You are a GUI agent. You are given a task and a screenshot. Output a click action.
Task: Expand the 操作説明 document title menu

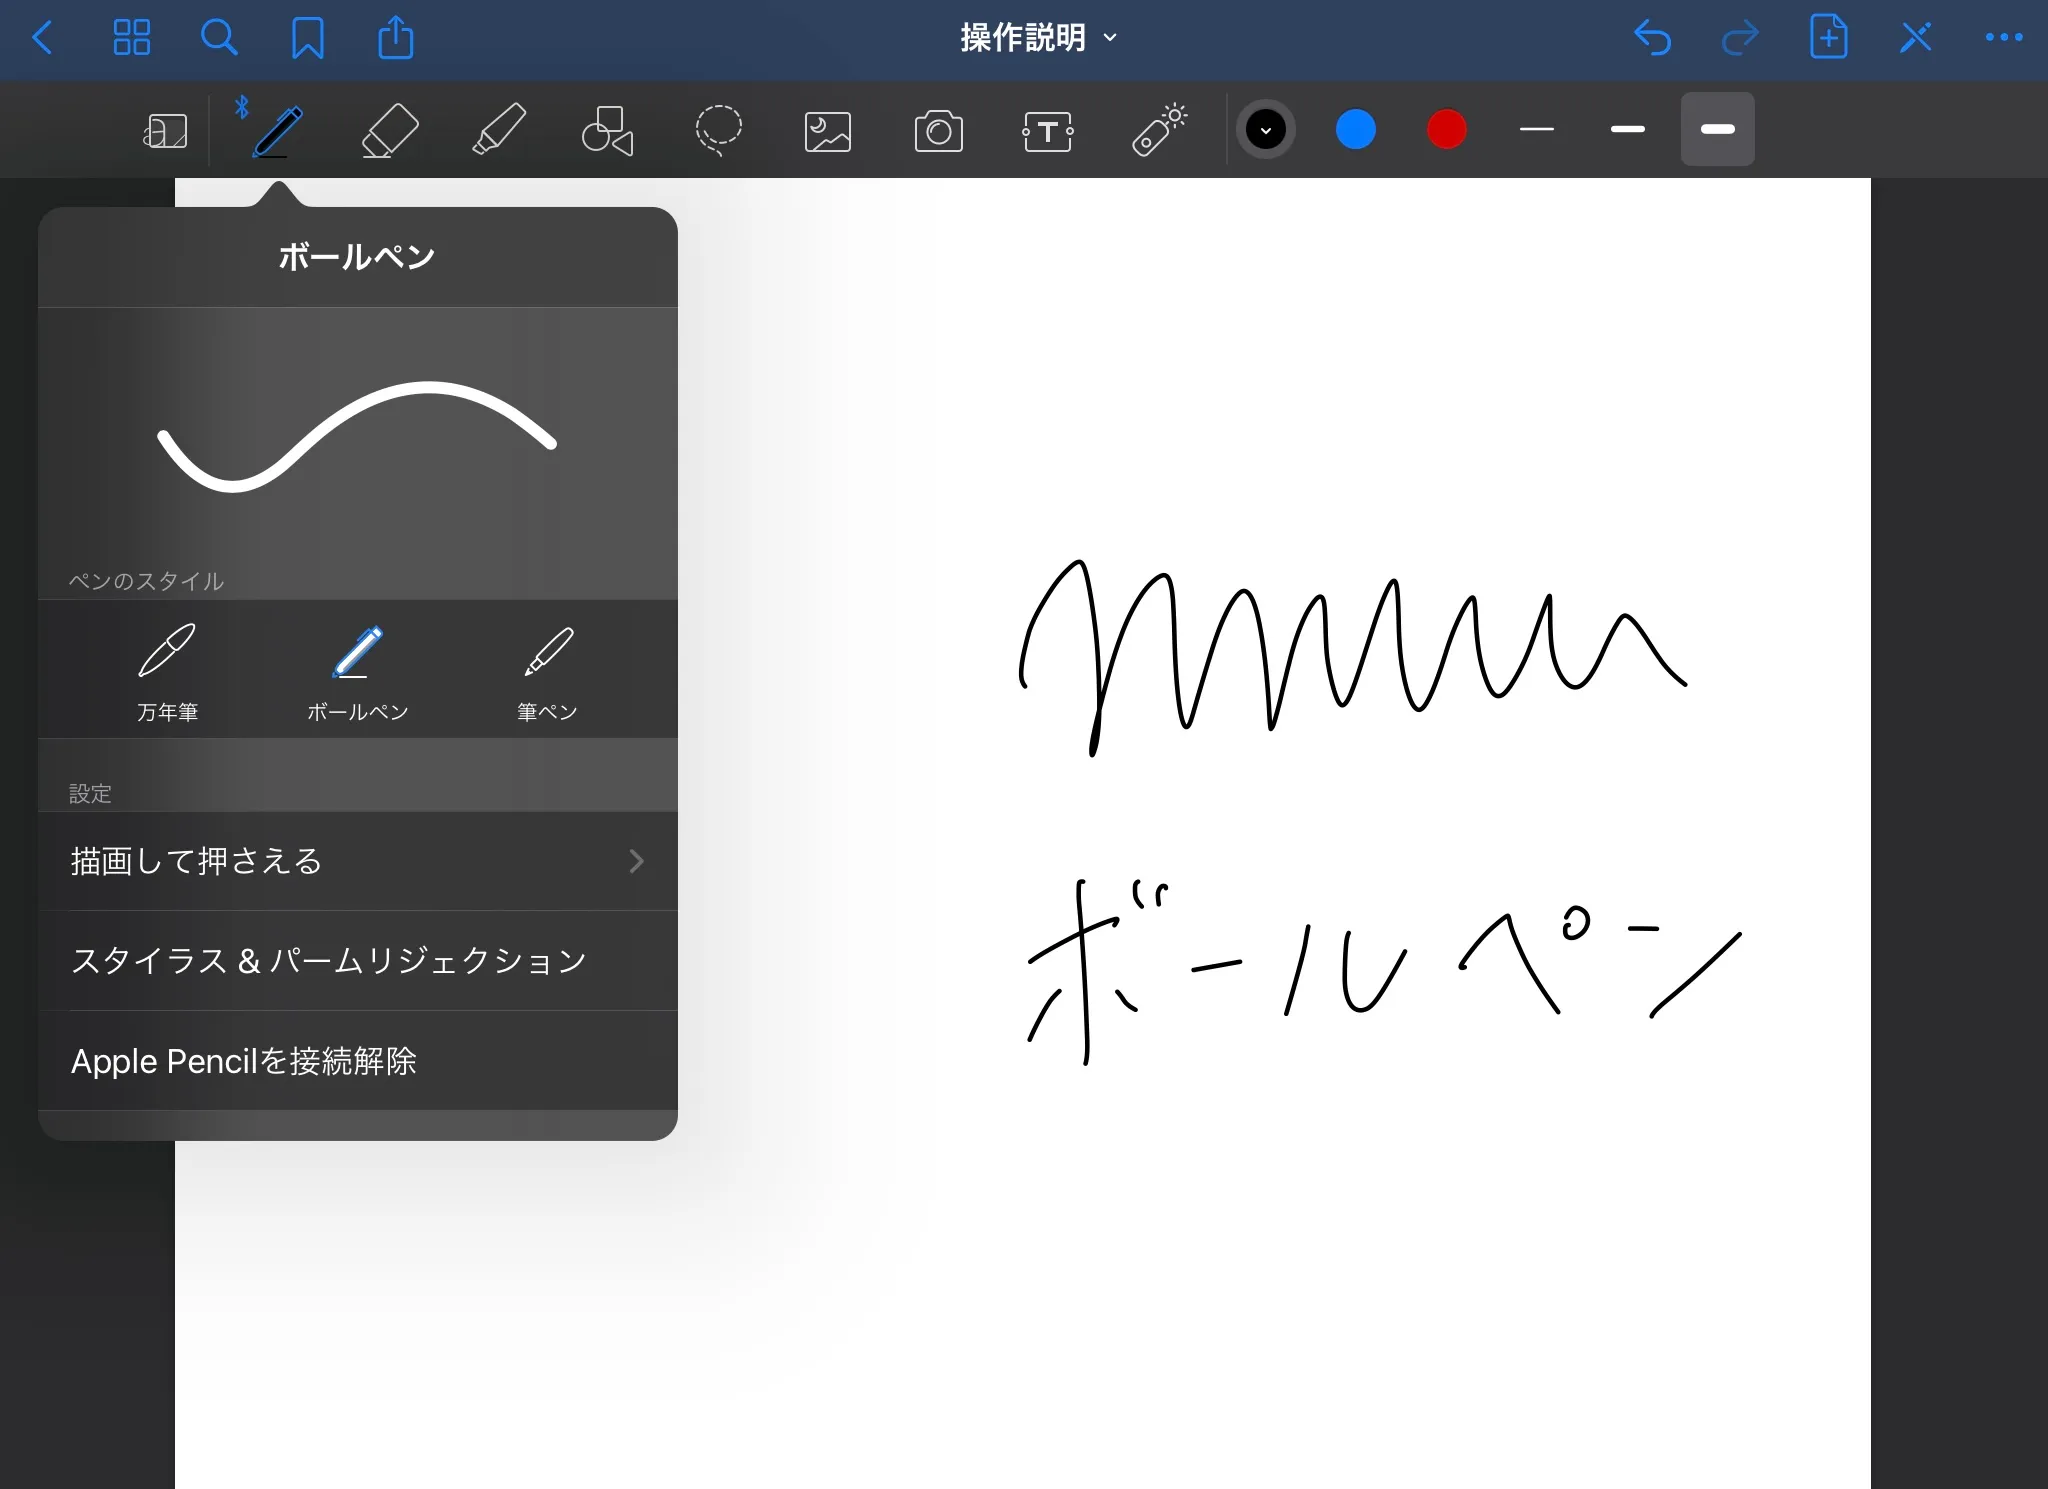pyautogui.click(x=1038, y=38)
